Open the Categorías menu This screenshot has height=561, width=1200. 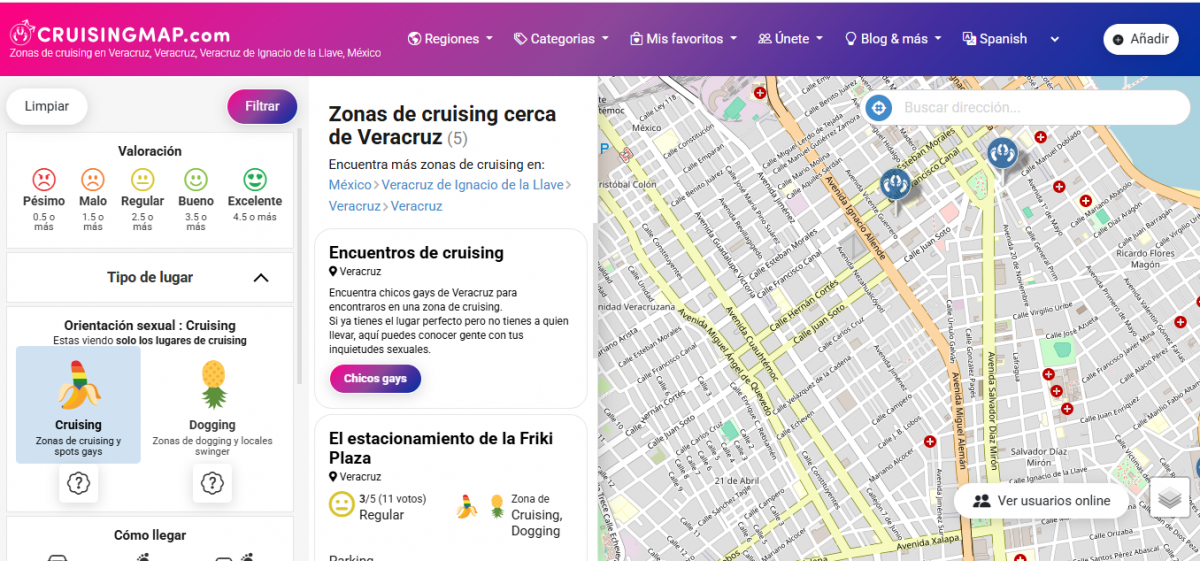coord(561,39)
